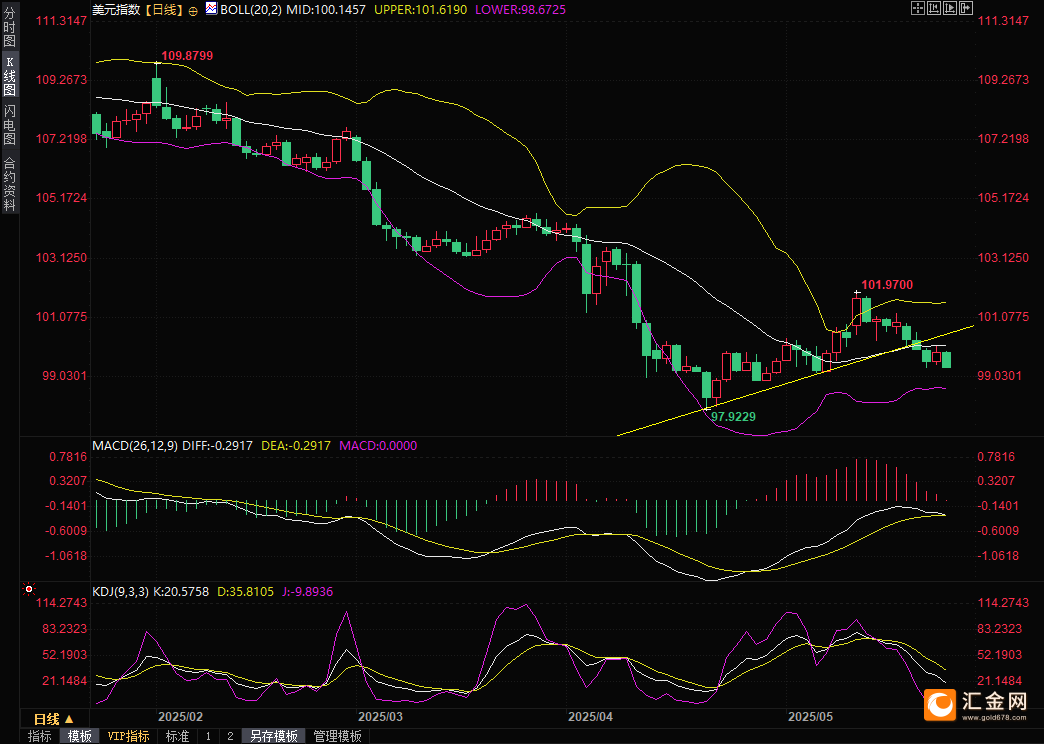
Task: Open MACD(26,12,9) indicator settings
Action: tap(135, 446)
